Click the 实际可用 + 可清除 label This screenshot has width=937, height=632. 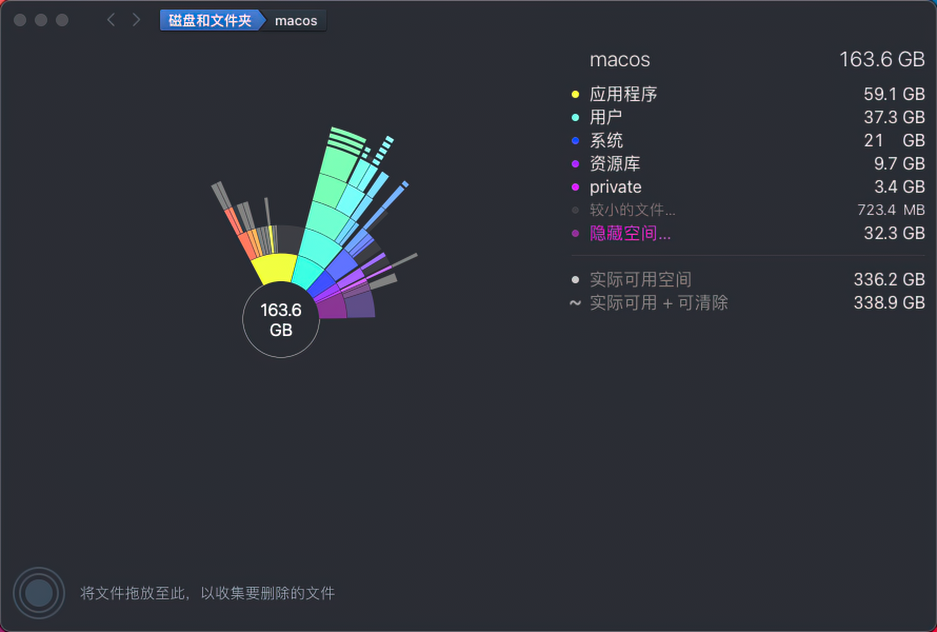(x=659, y=303)
